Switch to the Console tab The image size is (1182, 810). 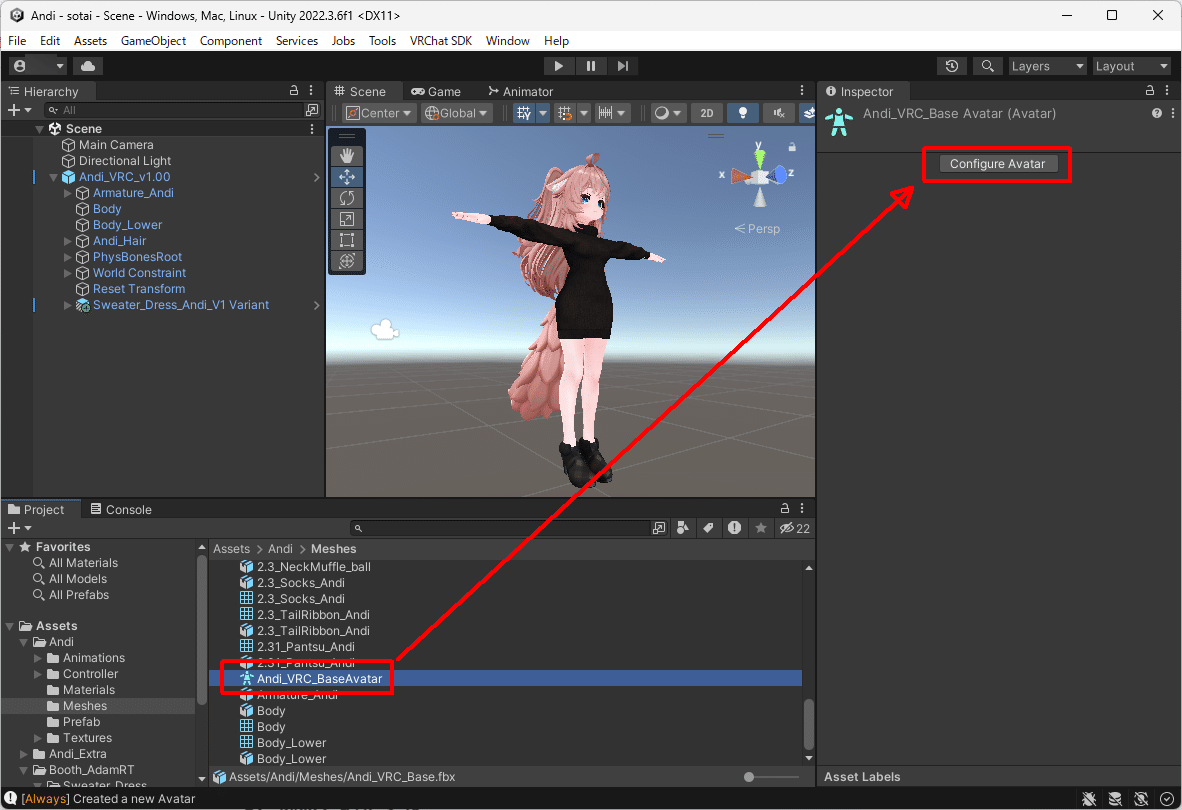[121, 509]
